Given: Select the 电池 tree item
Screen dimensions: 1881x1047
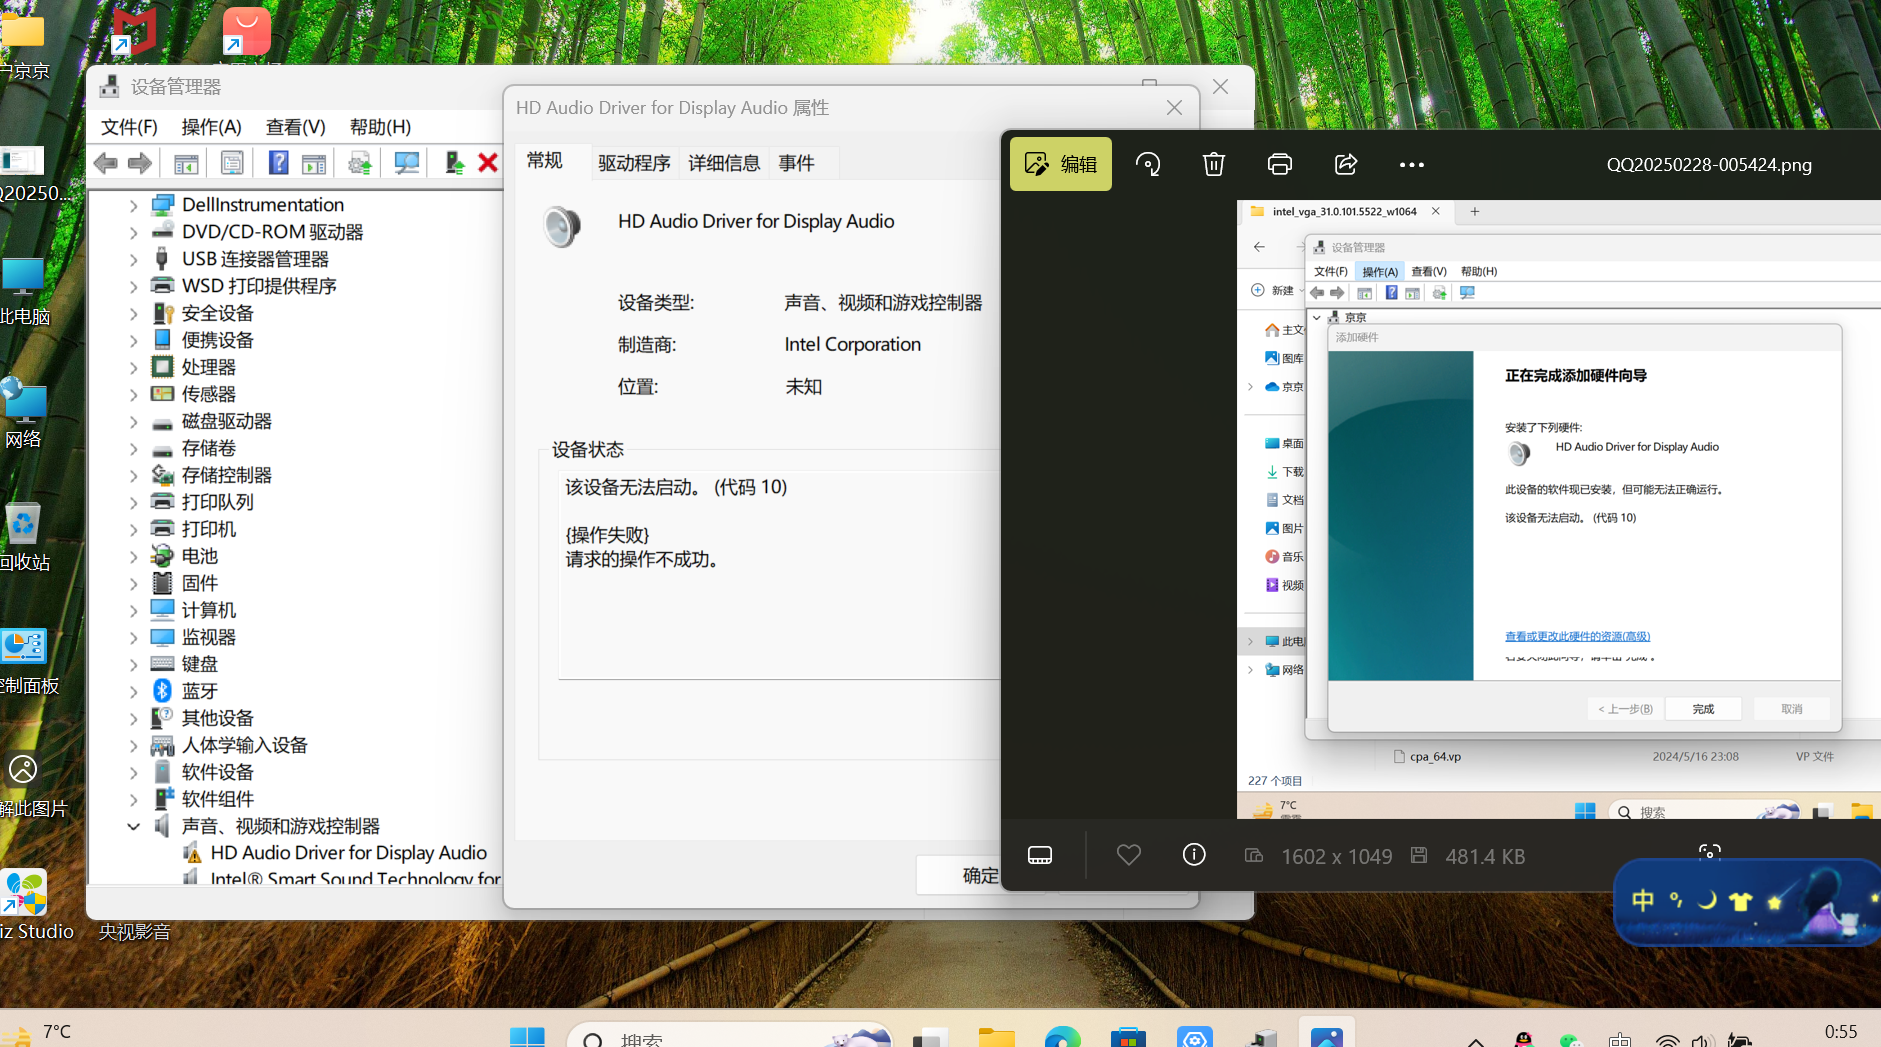Looking at the screenshot, I should pos(199,556).
